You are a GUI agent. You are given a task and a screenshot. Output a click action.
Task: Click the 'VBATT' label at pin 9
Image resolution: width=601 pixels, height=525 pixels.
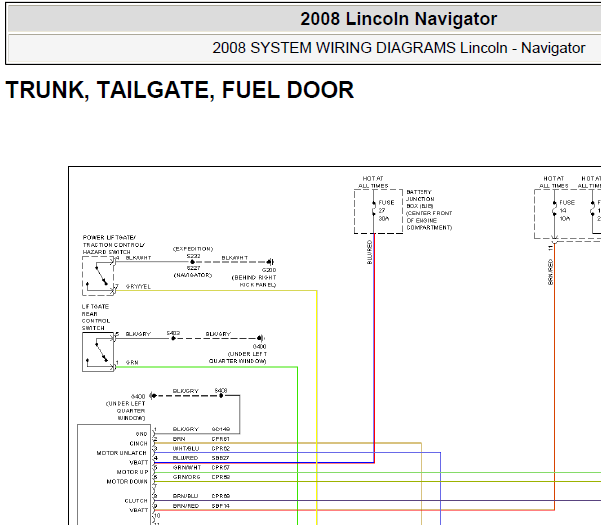[x=138, y=510]
